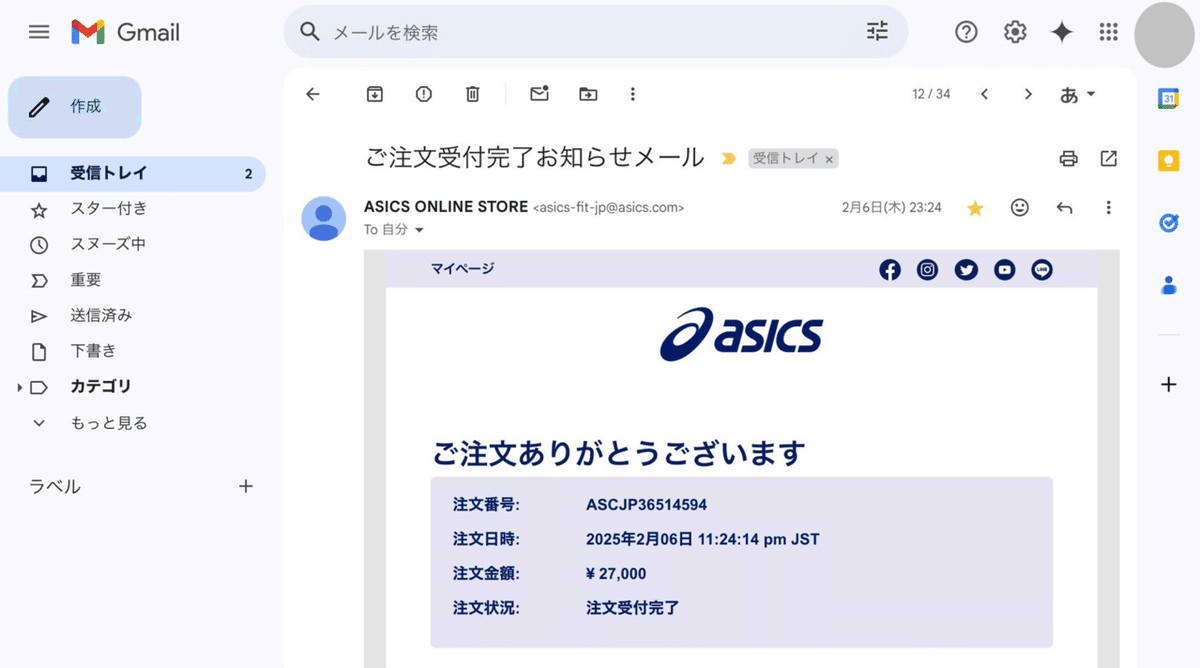Screen dimensions: 1200x668
Task: Open message more options menu
Action: [1108, 208]
